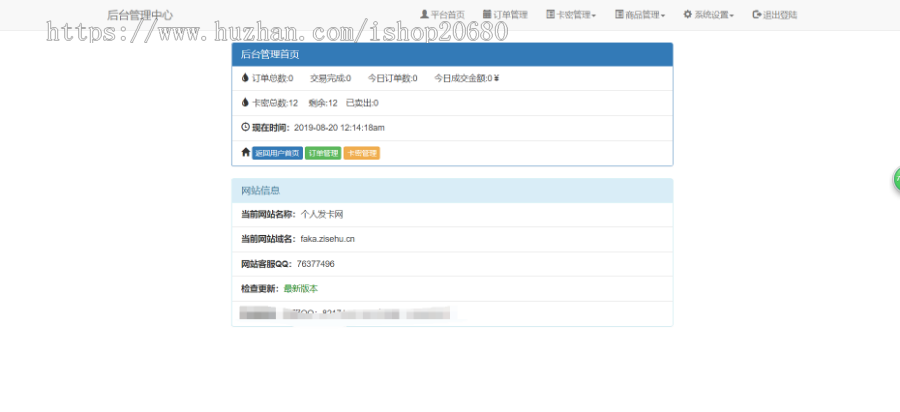
Task: Click the 后台管理中心 brand title
Action: 139,15
